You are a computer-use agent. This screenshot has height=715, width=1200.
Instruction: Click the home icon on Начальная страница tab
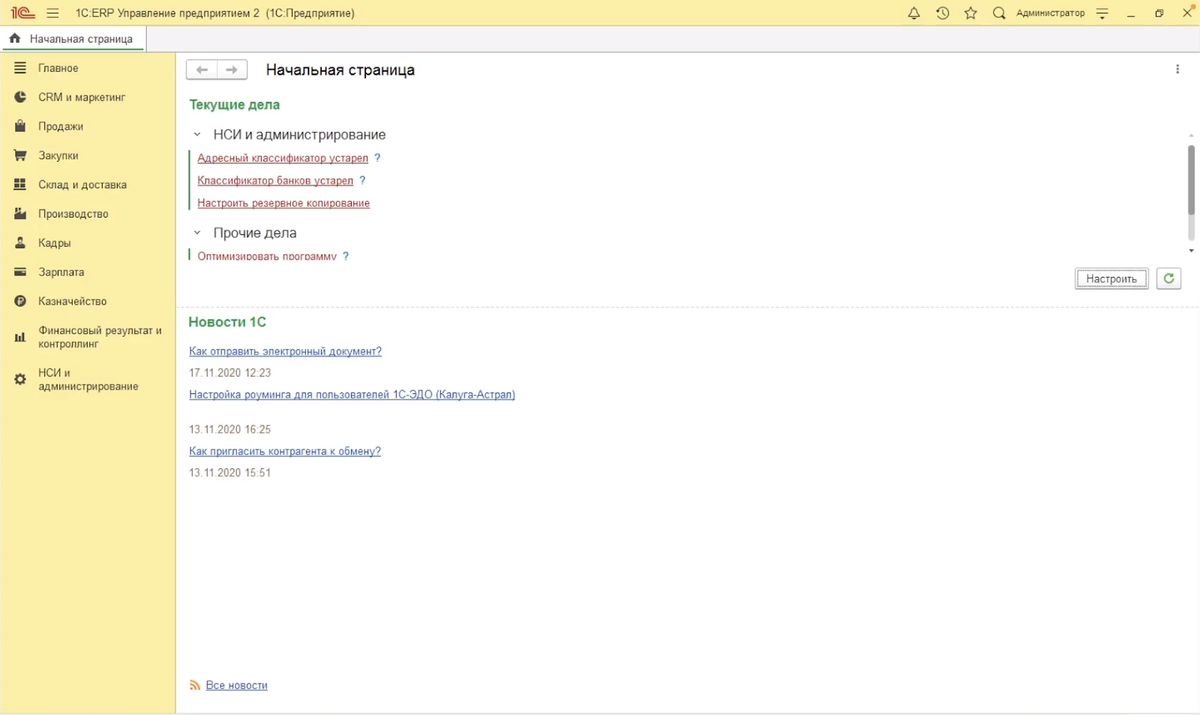[15, 39]
